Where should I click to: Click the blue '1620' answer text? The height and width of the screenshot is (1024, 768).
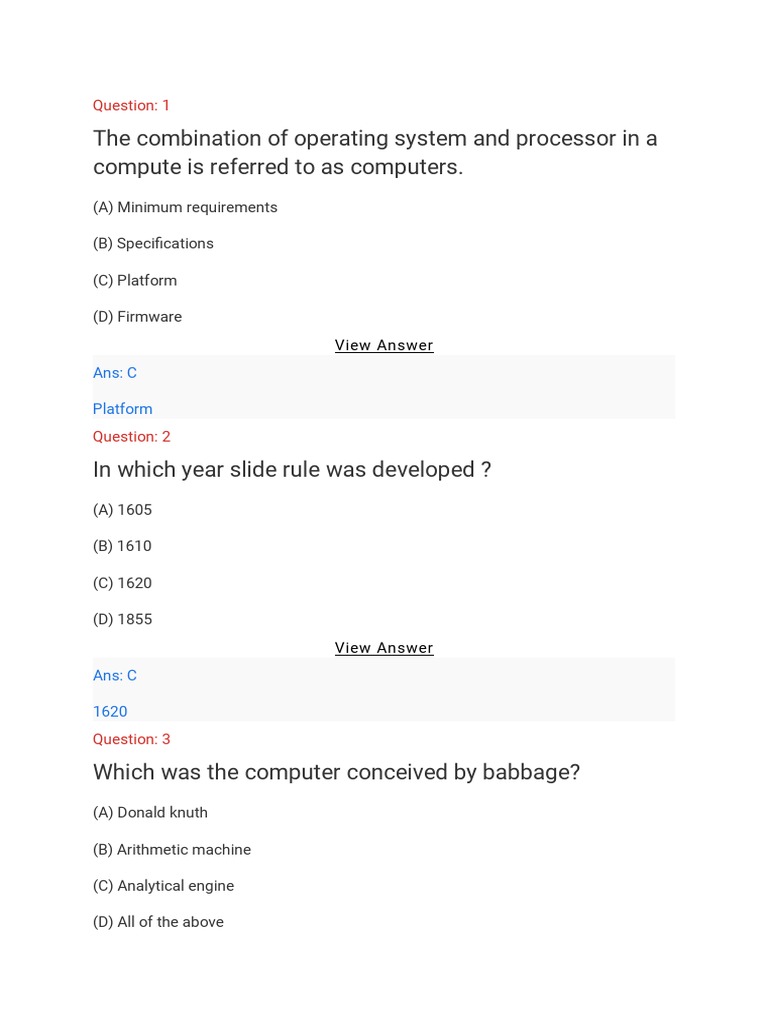click(x=110, y=712)
